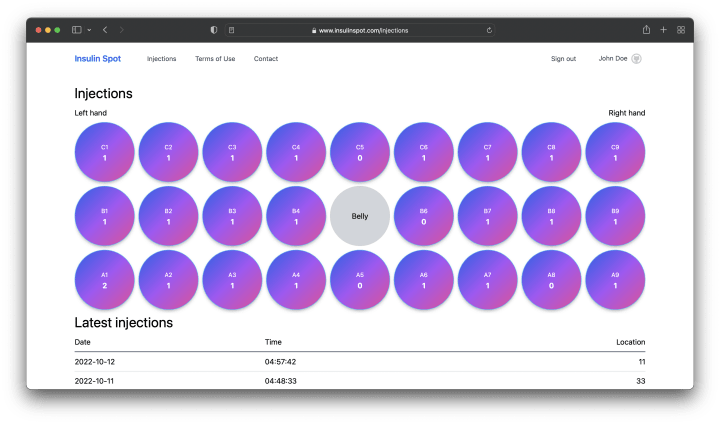Show tab overview grid icon
Screen dimensions: 720x424
click(x=681, y=30)
